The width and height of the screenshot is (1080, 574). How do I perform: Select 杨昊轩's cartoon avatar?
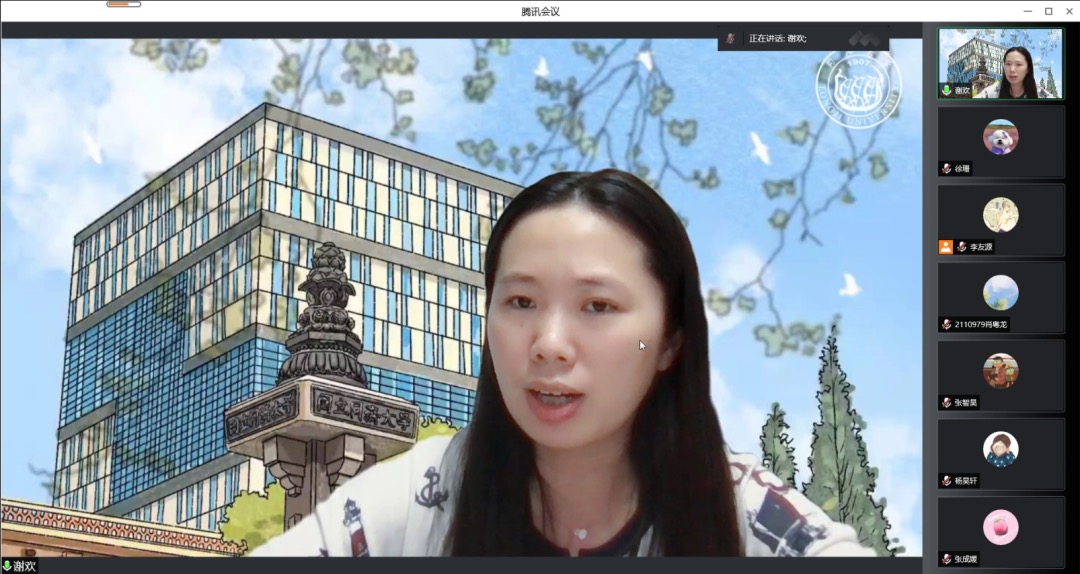click(1000, 448)
